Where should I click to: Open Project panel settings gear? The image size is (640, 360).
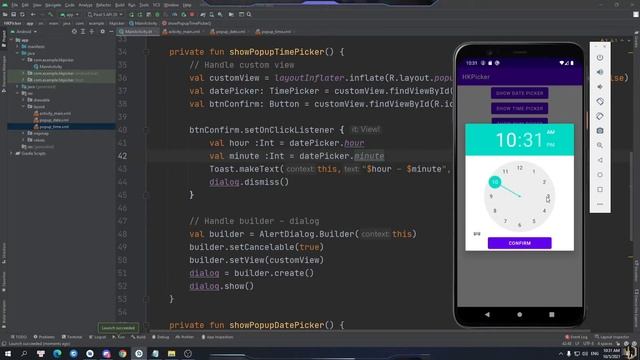[102, 31]
